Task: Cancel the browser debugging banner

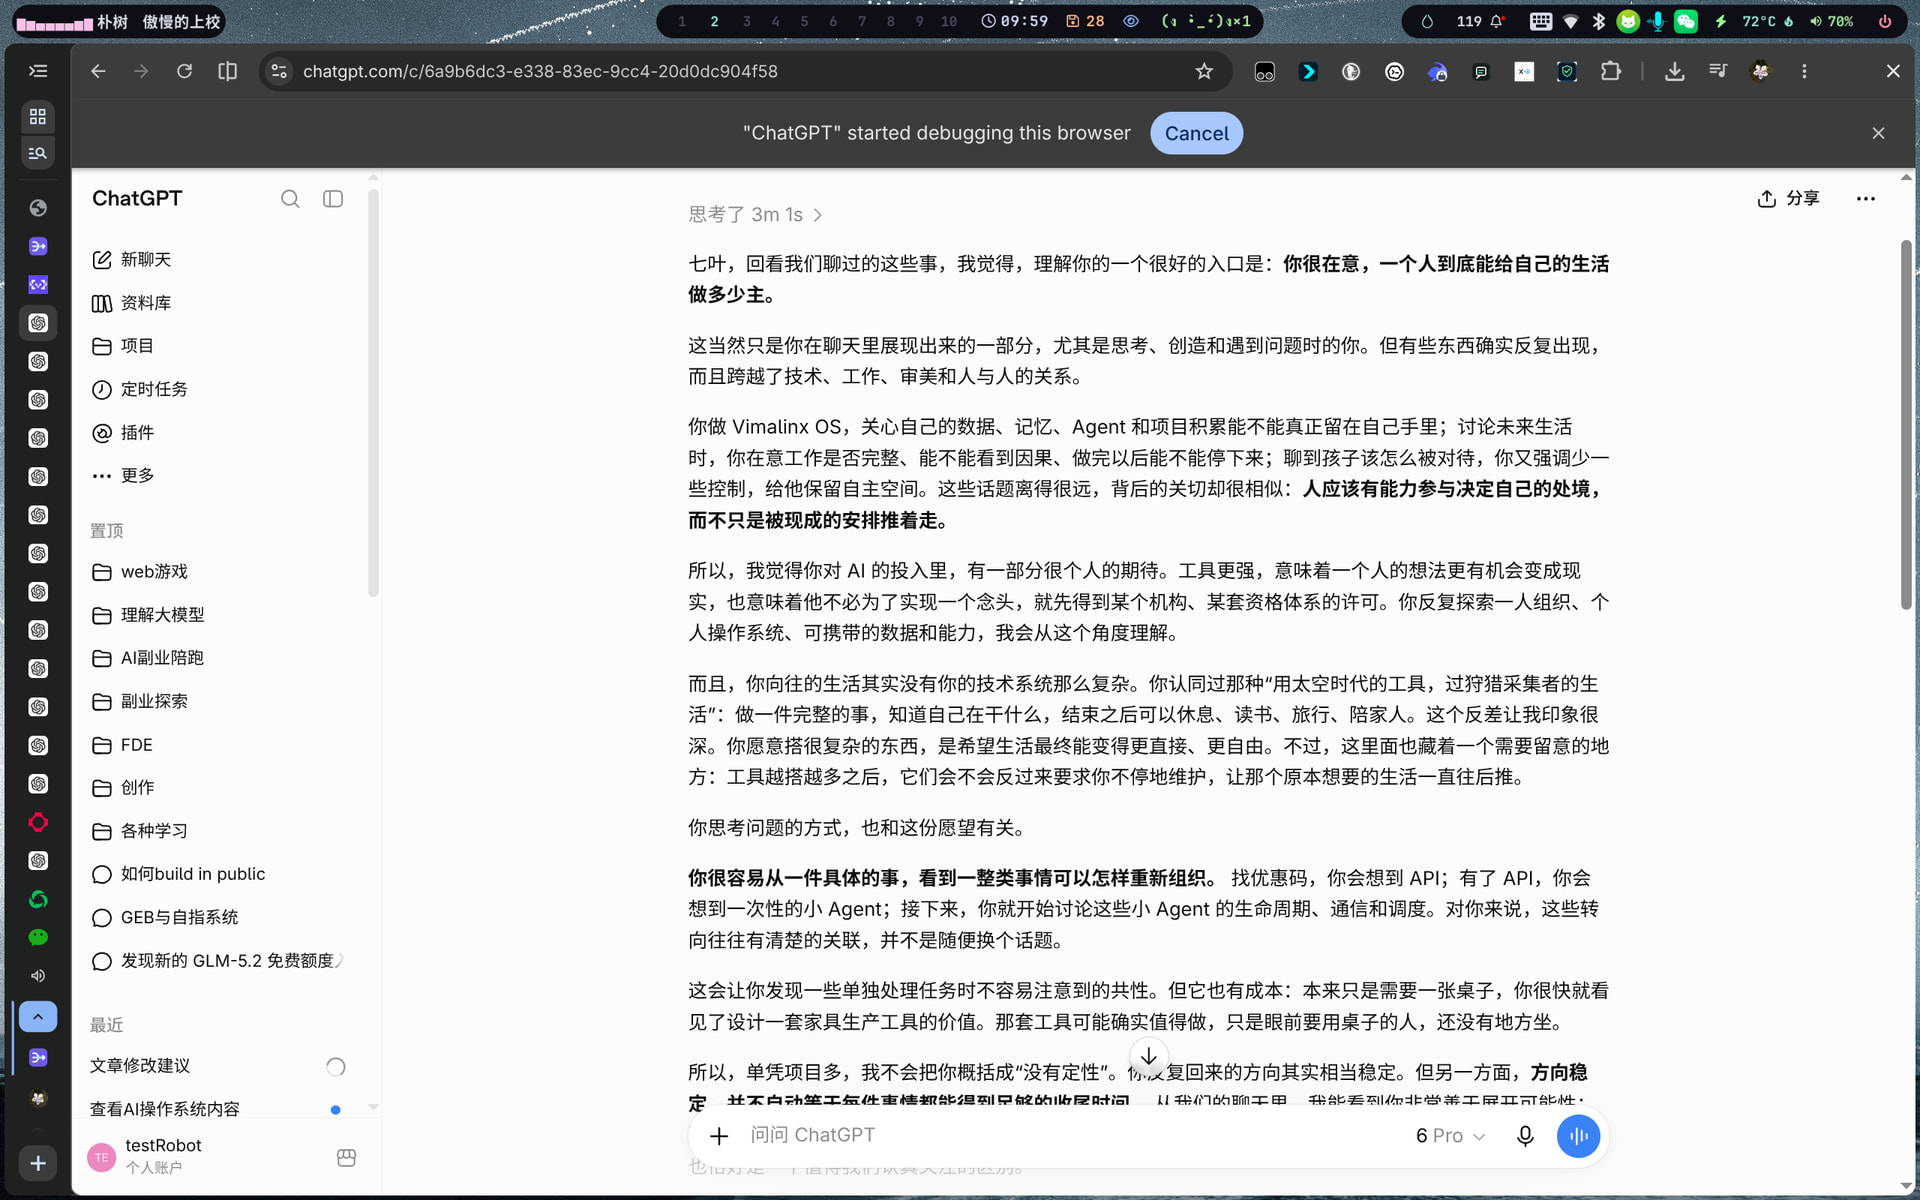Action: click(x=1196, y=133)
